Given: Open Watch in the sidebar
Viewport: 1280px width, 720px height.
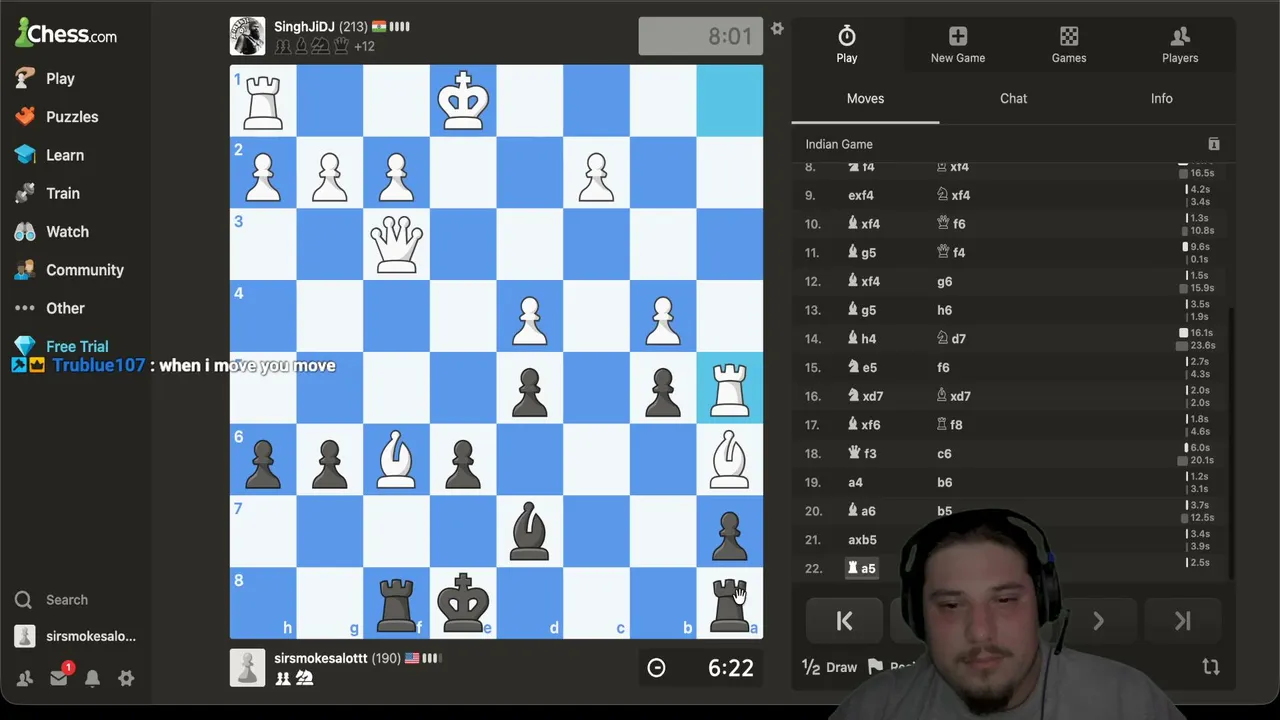Looking at the screenshot, I should (x=67, y=231).
